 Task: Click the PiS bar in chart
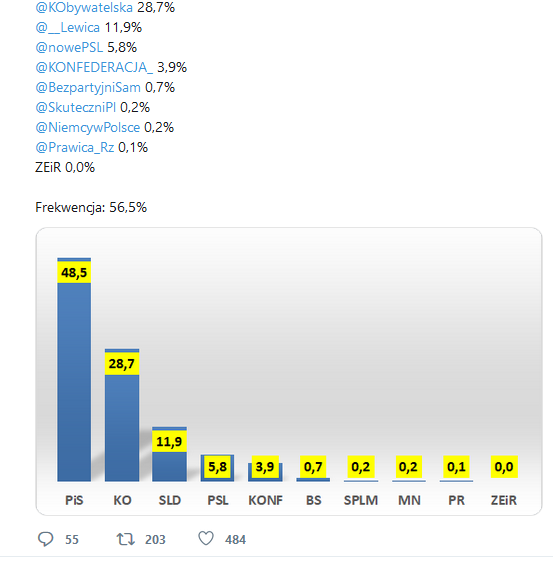coord(74,369)
